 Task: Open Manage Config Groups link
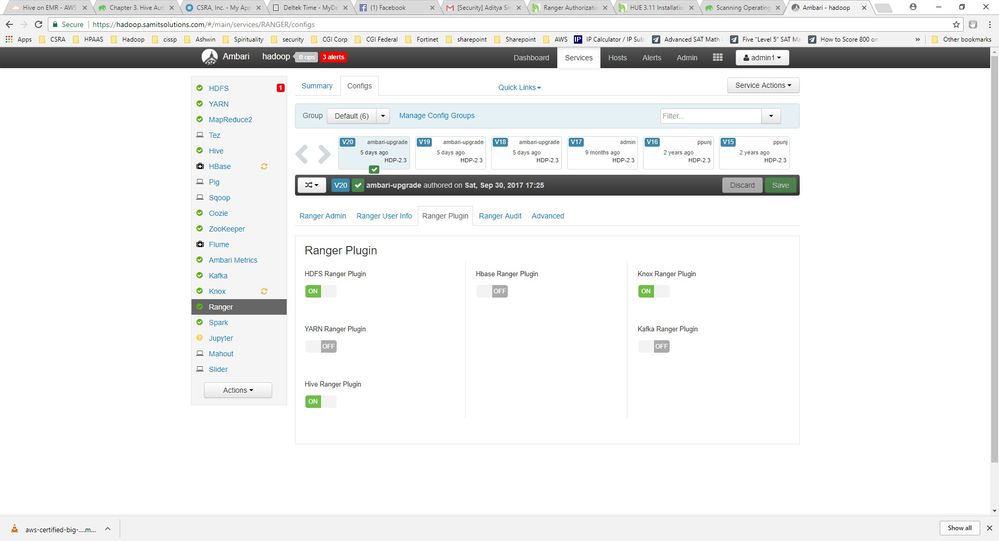[x=436, y=116]
